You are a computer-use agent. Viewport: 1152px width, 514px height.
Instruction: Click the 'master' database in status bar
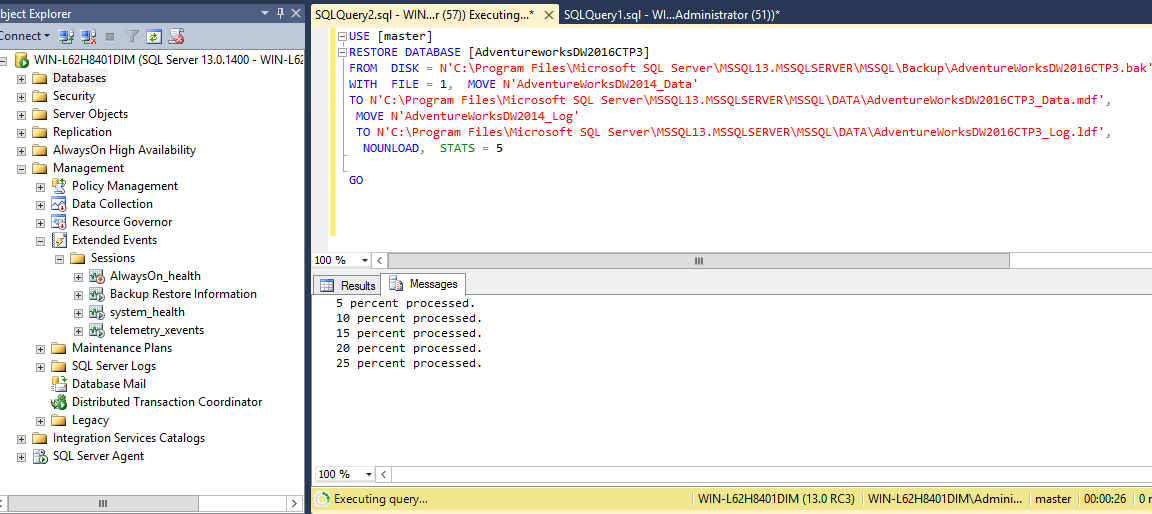point(1053,499)
